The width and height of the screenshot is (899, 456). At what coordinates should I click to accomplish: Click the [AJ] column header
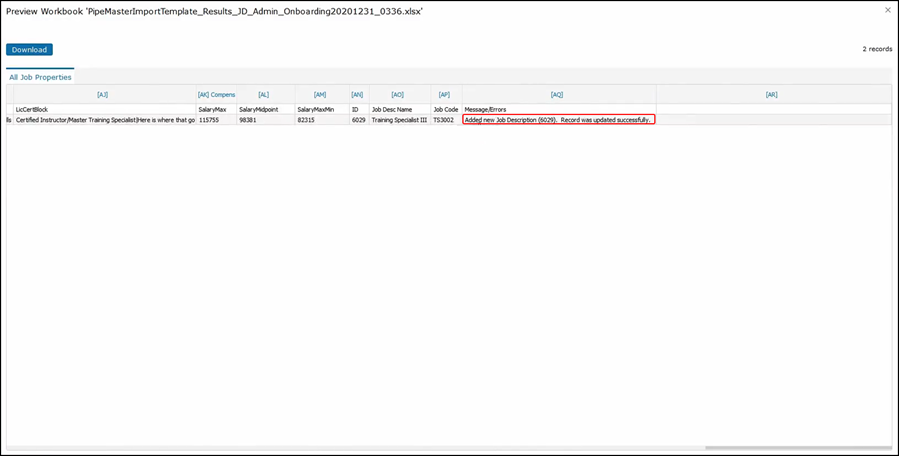[x=102, y=94]
